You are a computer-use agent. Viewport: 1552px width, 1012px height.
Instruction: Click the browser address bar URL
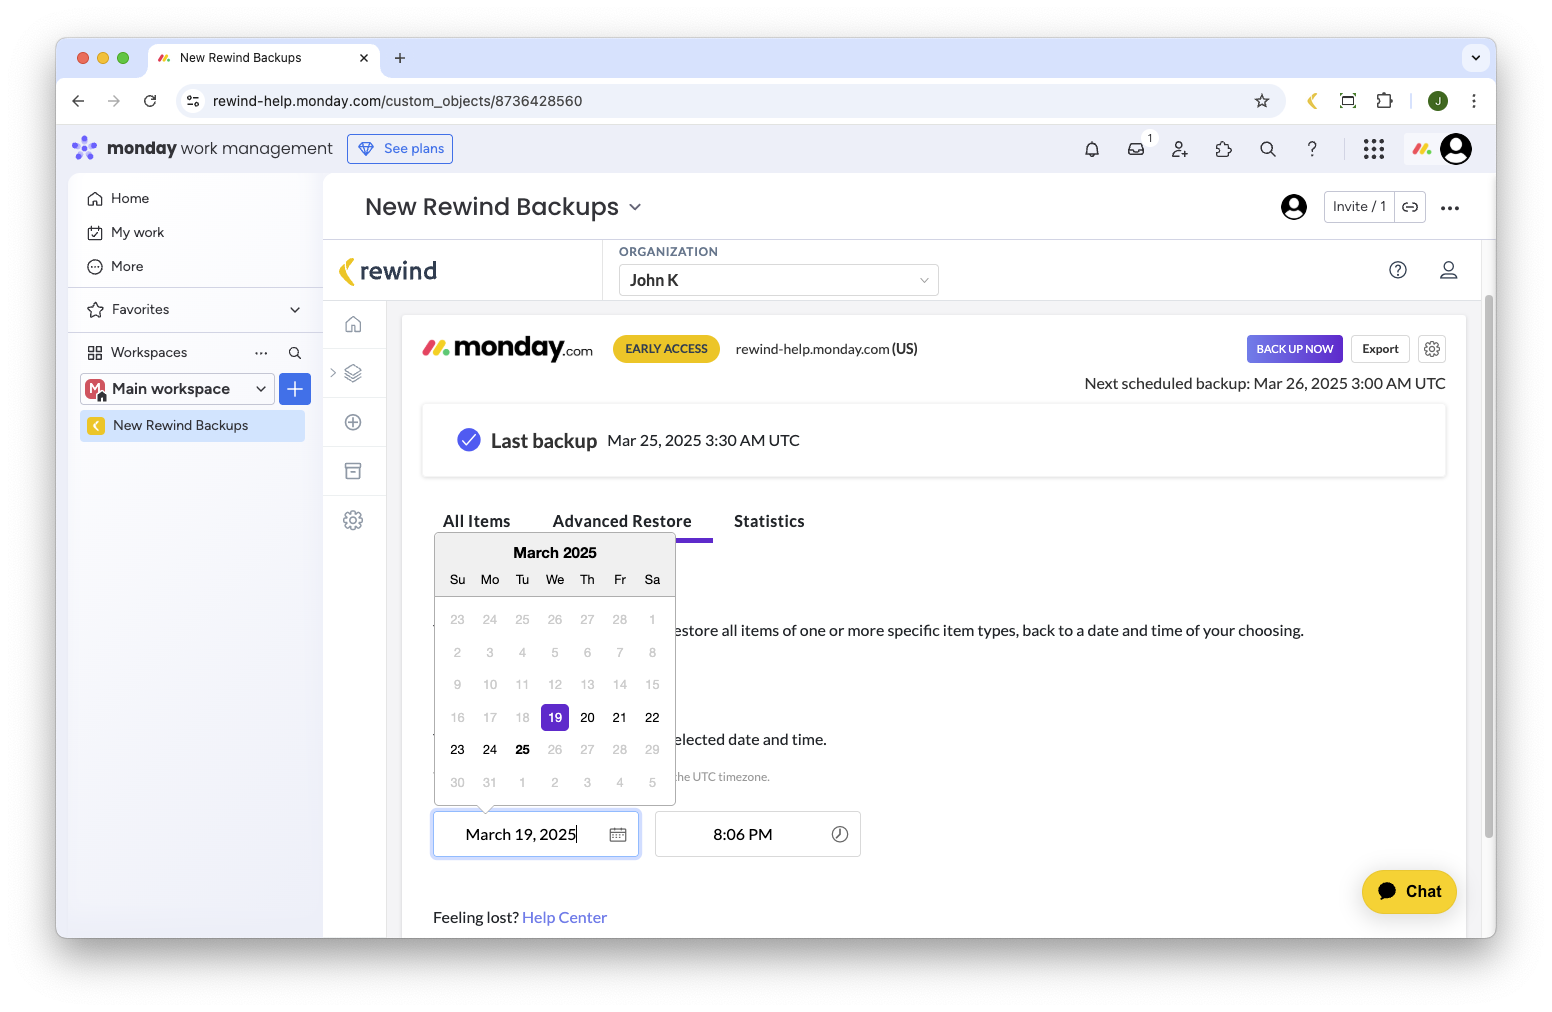click(x=397, y=101)
